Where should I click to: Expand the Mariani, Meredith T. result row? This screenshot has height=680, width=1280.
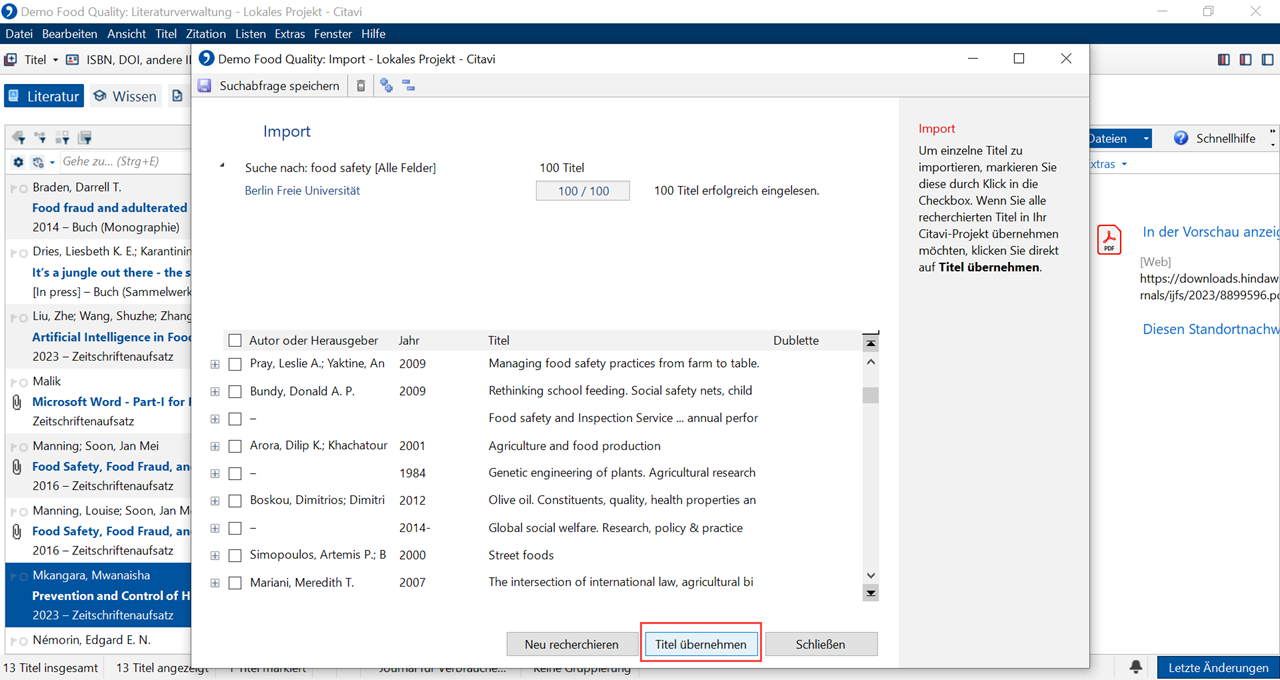click(x=215, y=583)
